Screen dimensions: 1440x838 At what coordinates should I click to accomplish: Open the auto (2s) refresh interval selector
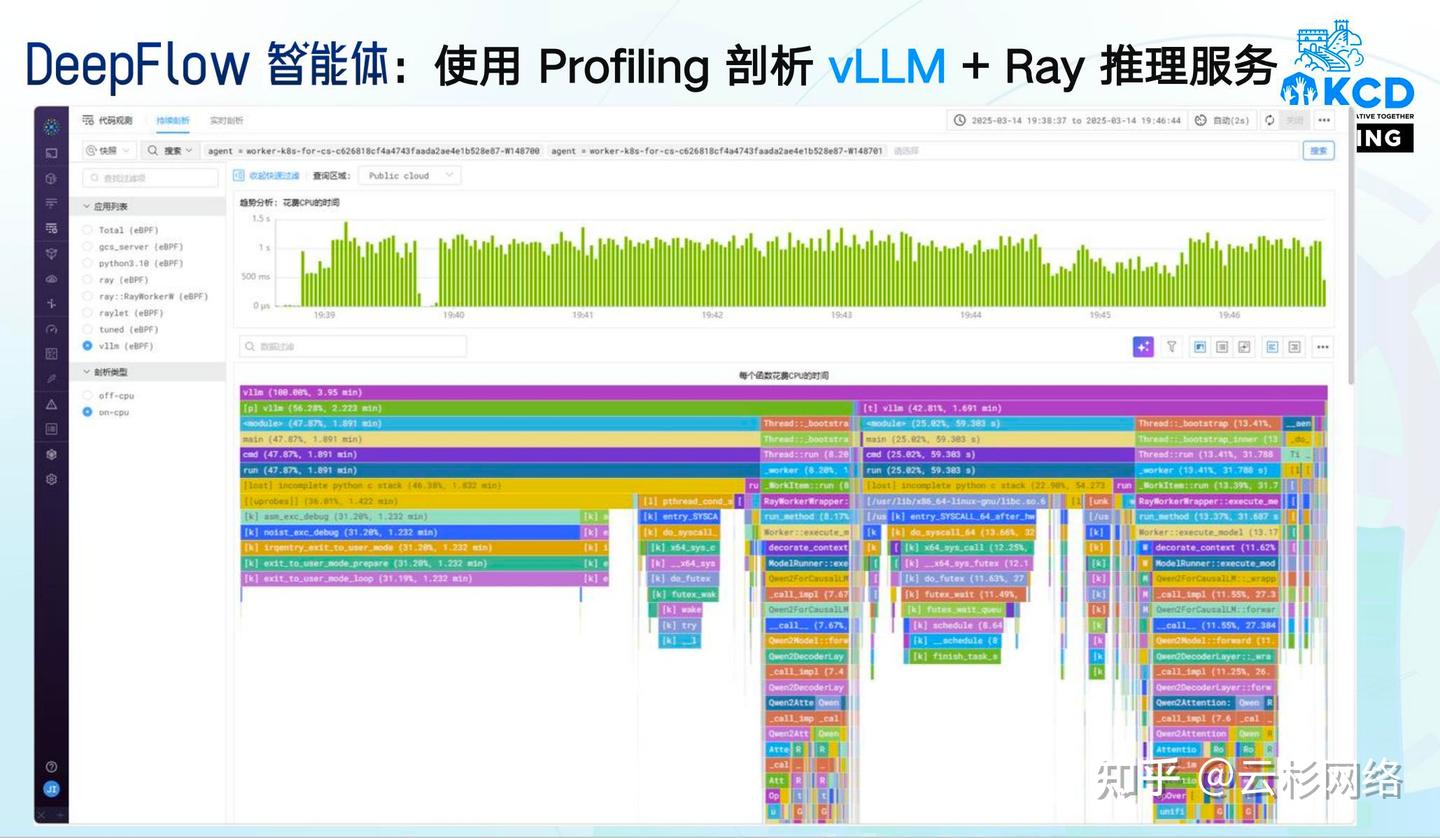click(1223, 120)
